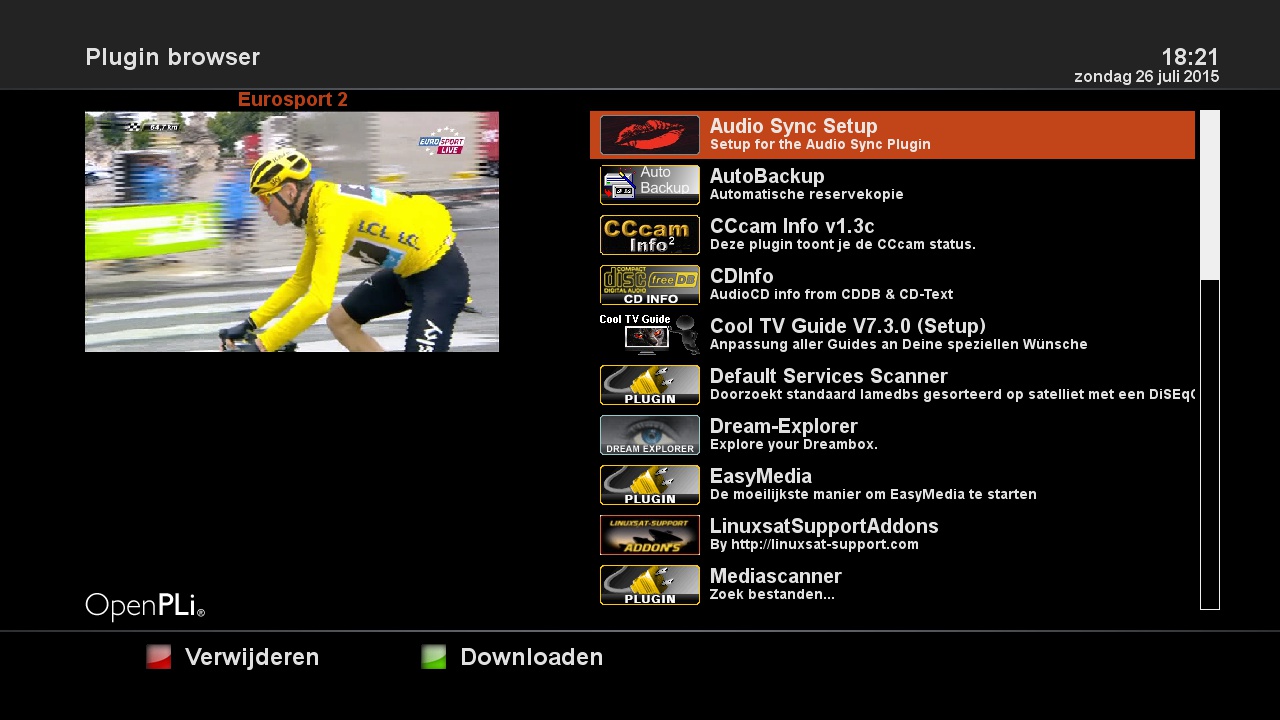Click the CD INFO disc icon
The width and height of the screenshot is (1280, 720).
[x=650, y=285]
